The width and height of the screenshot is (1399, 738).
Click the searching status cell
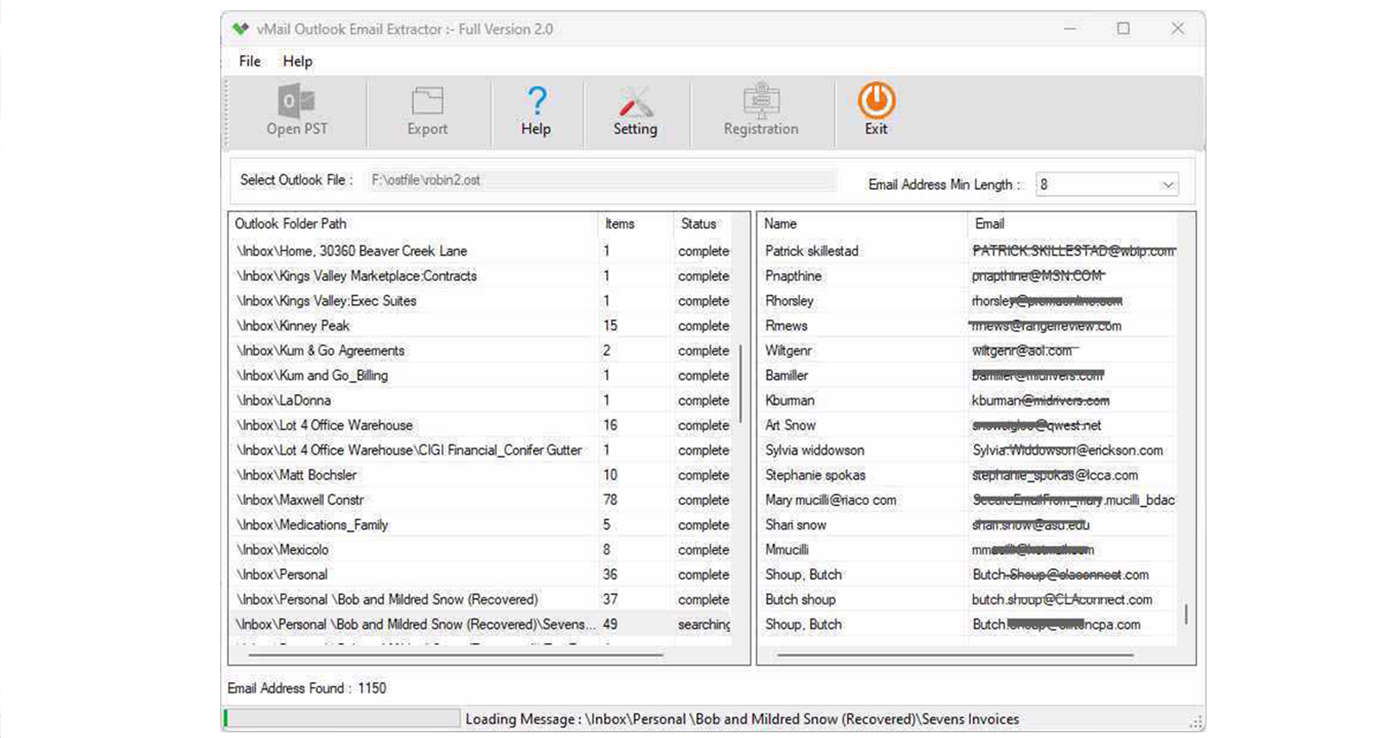[x=704, y=624]
